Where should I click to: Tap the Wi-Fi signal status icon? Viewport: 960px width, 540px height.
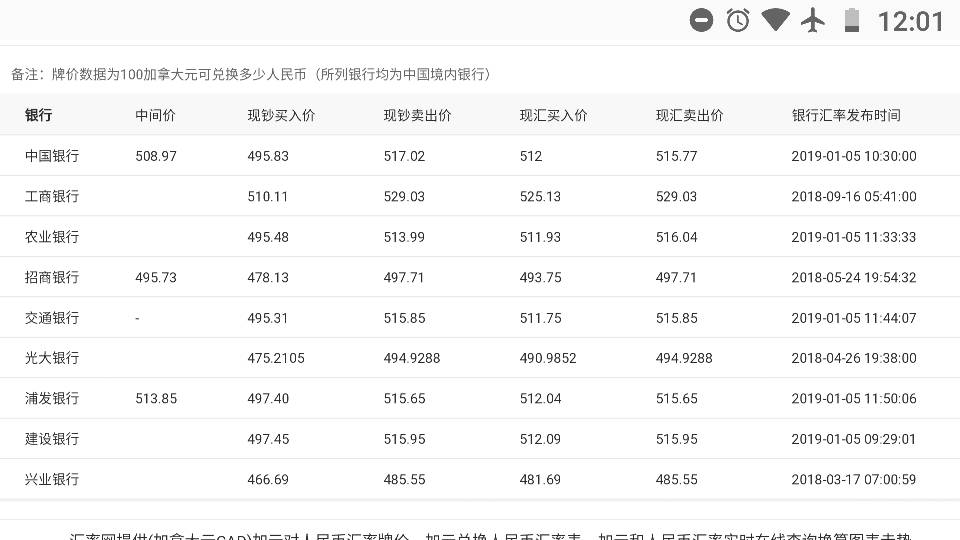[775, 20]
